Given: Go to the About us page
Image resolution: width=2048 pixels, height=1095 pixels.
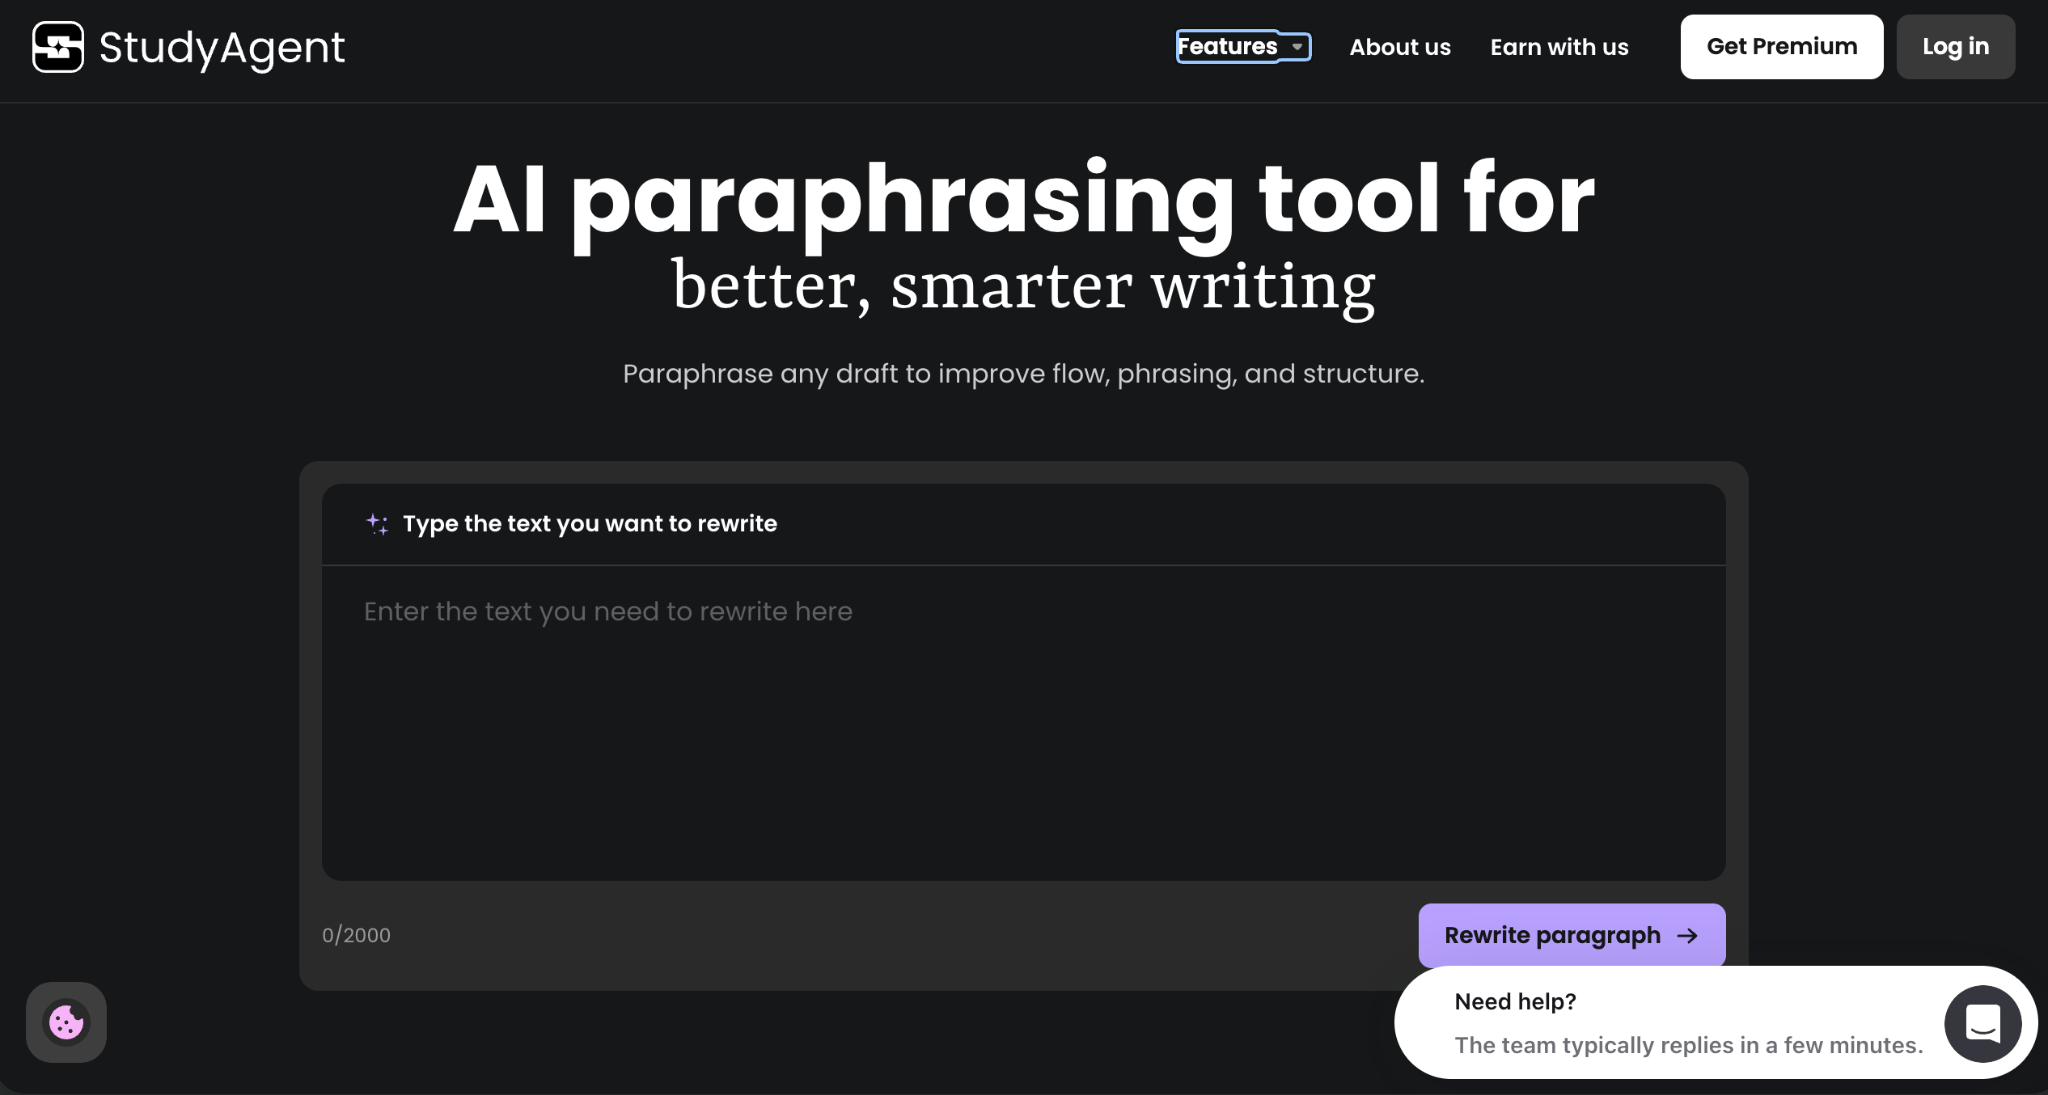Looking at the screenshot, I should 1399,47.
